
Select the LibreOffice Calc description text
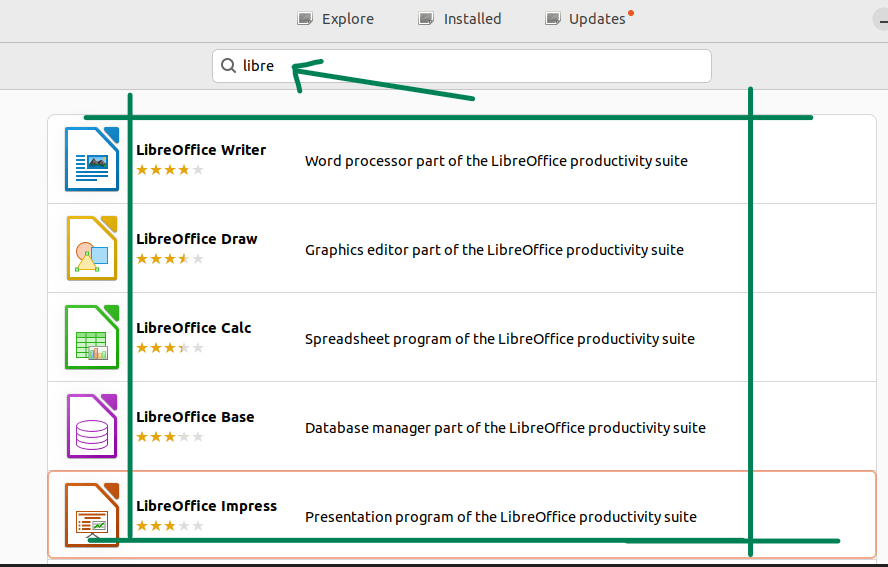[x=499, y=339]
